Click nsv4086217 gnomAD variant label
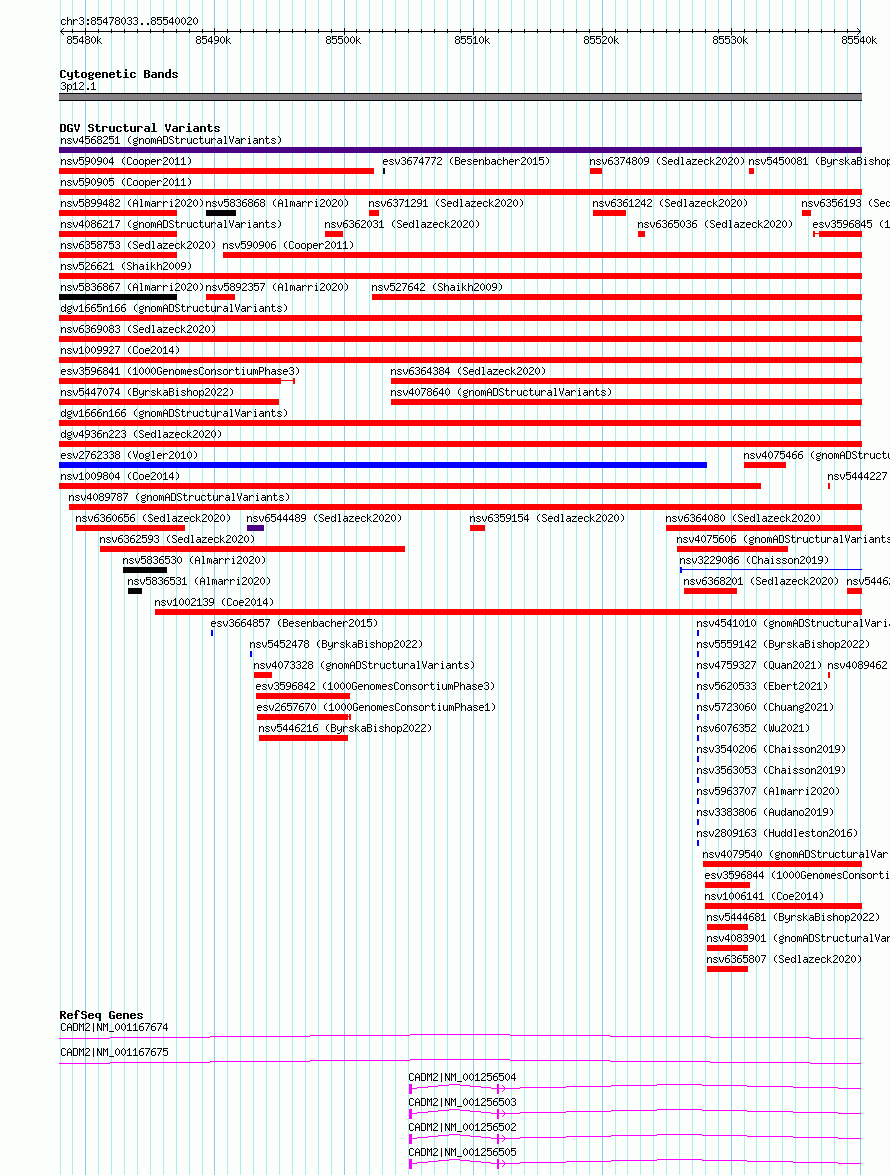The width and height of the screenshot is (890, 1175). tap(171, 224)
